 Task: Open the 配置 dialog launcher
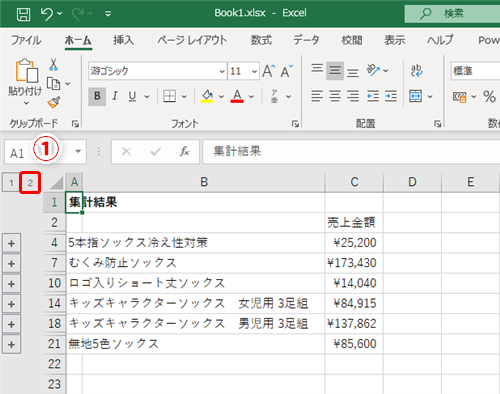[x=438, y=124]
